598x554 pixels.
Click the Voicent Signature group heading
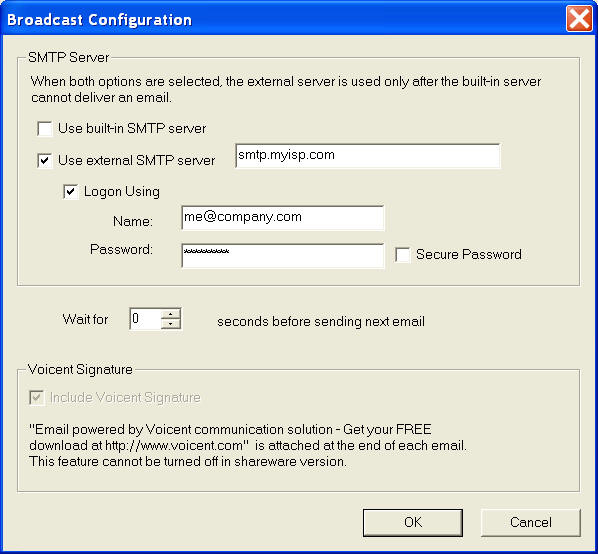point(80,369)
